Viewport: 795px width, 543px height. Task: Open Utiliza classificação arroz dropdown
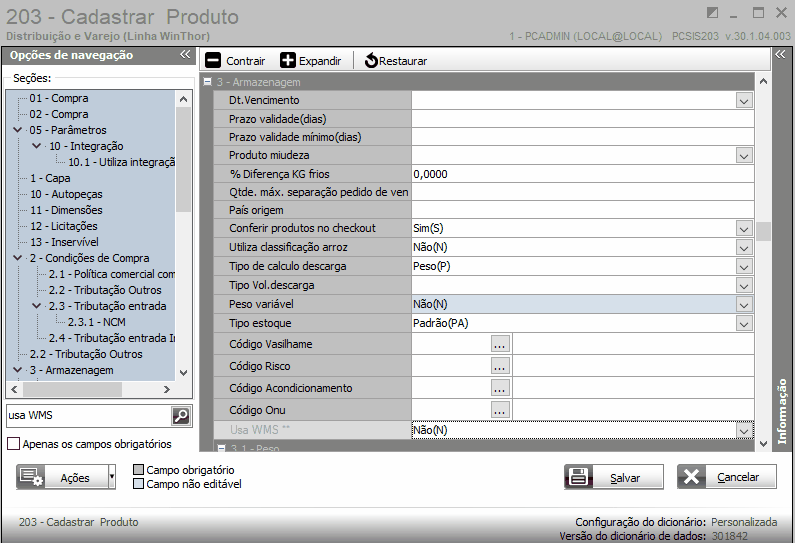[744, 248]
